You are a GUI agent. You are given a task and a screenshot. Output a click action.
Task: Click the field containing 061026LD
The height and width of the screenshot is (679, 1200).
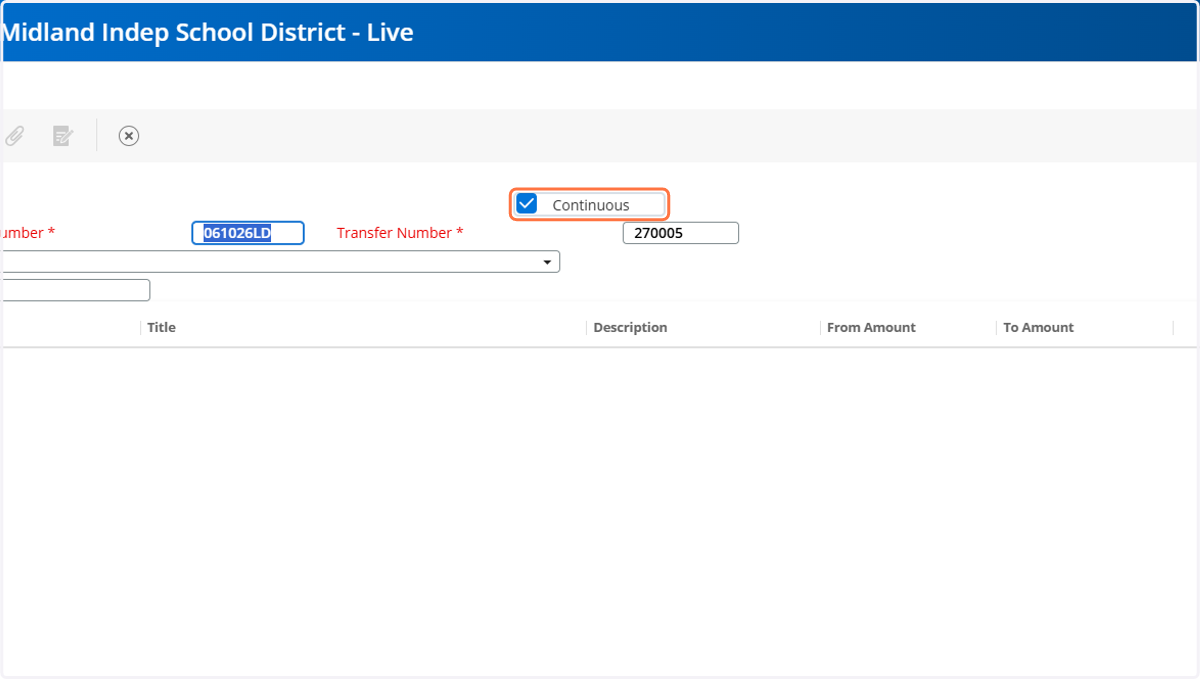[248, 233]
